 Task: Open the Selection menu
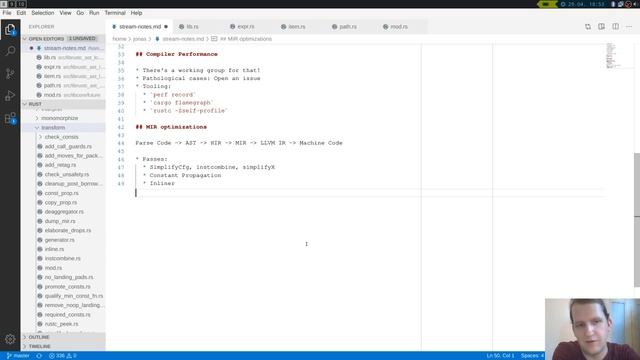(42, 13)
